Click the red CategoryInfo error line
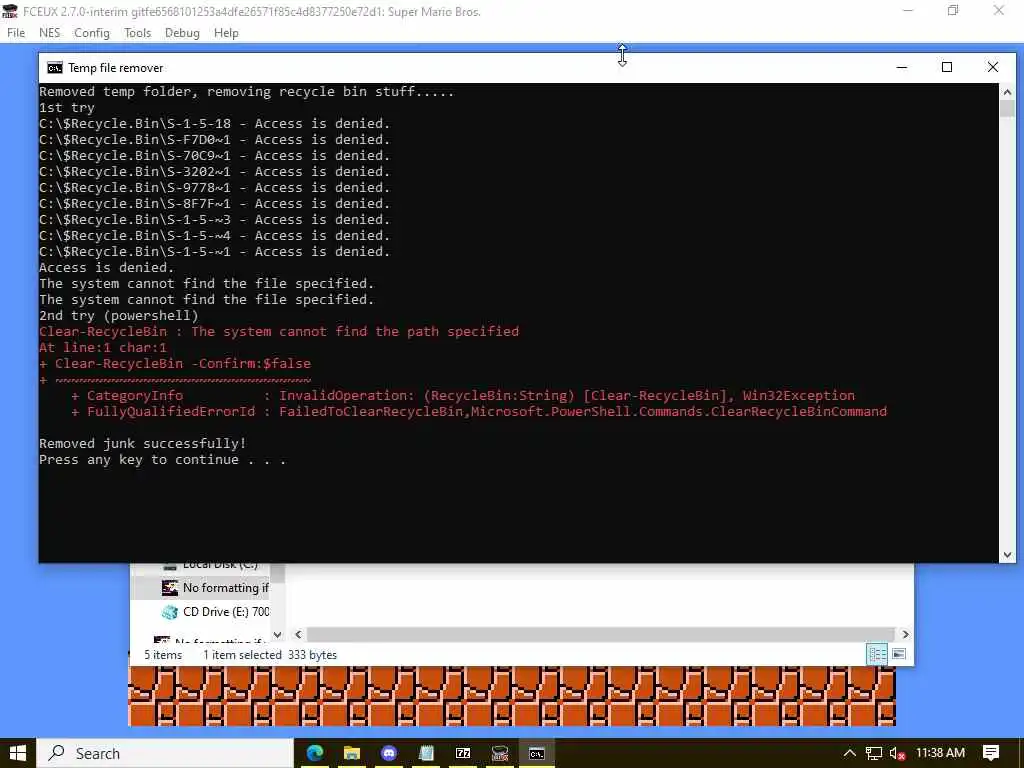Viewport: 1024px width, 768px height. click(463, 396)
